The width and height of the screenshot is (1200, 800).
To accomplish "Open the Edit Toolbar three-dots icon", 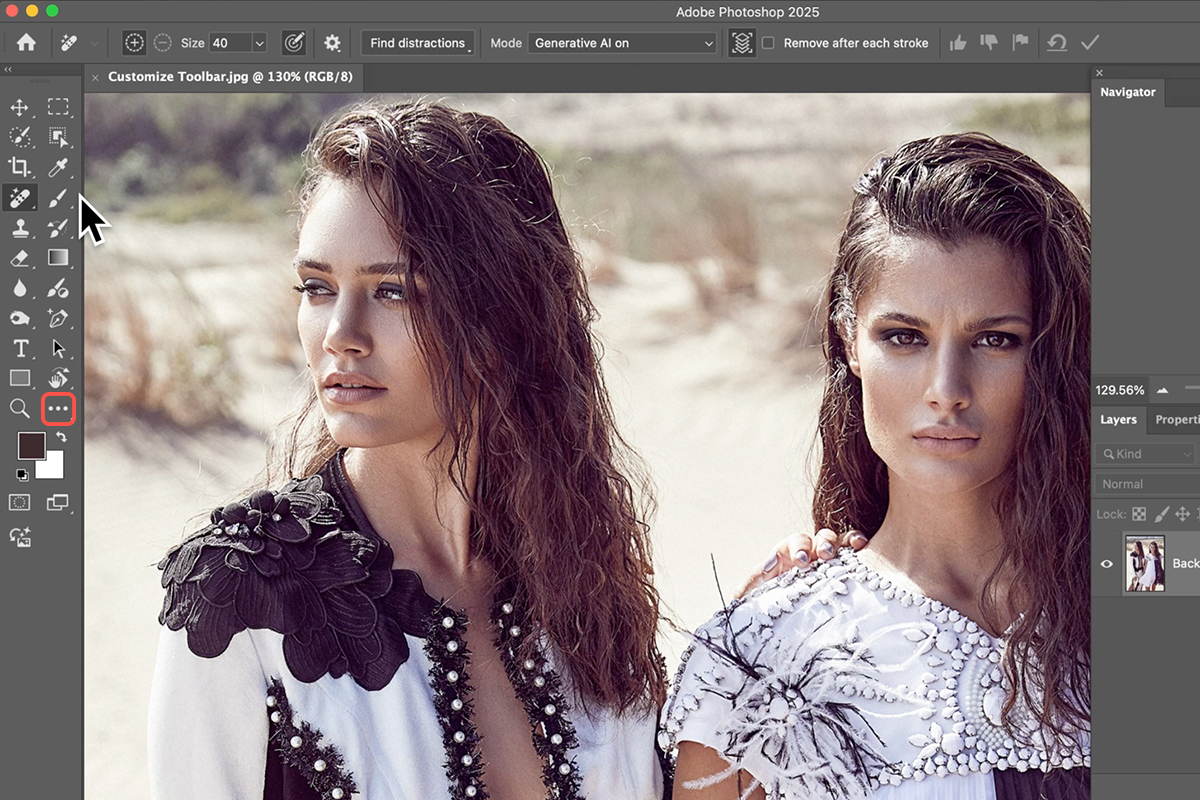I will pyautogui.click(x=58, y=409).
